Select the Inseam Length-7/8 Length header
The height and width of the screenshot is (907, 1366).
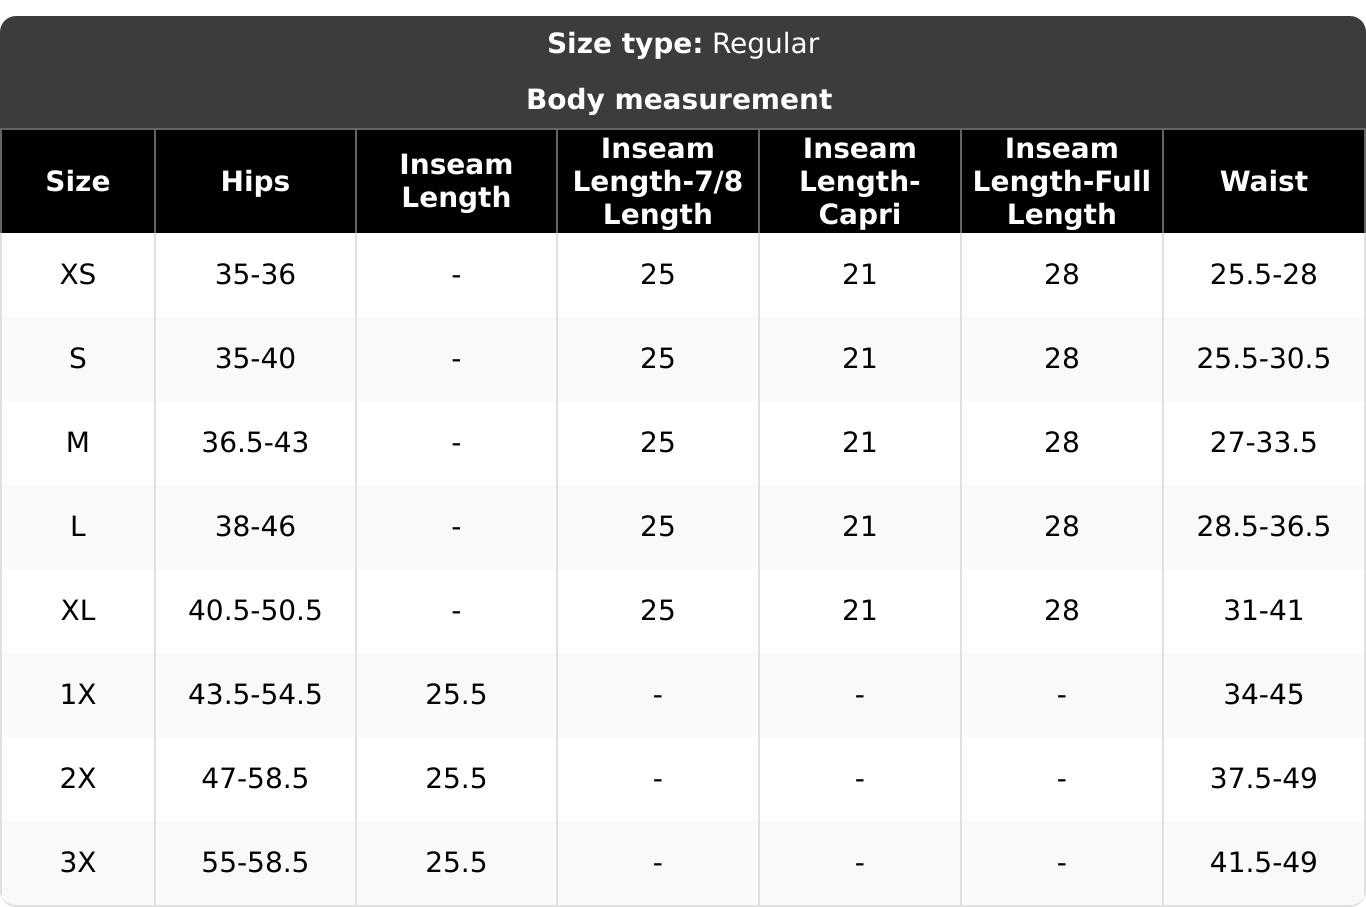pyautogui.click(x=657, y=181)
